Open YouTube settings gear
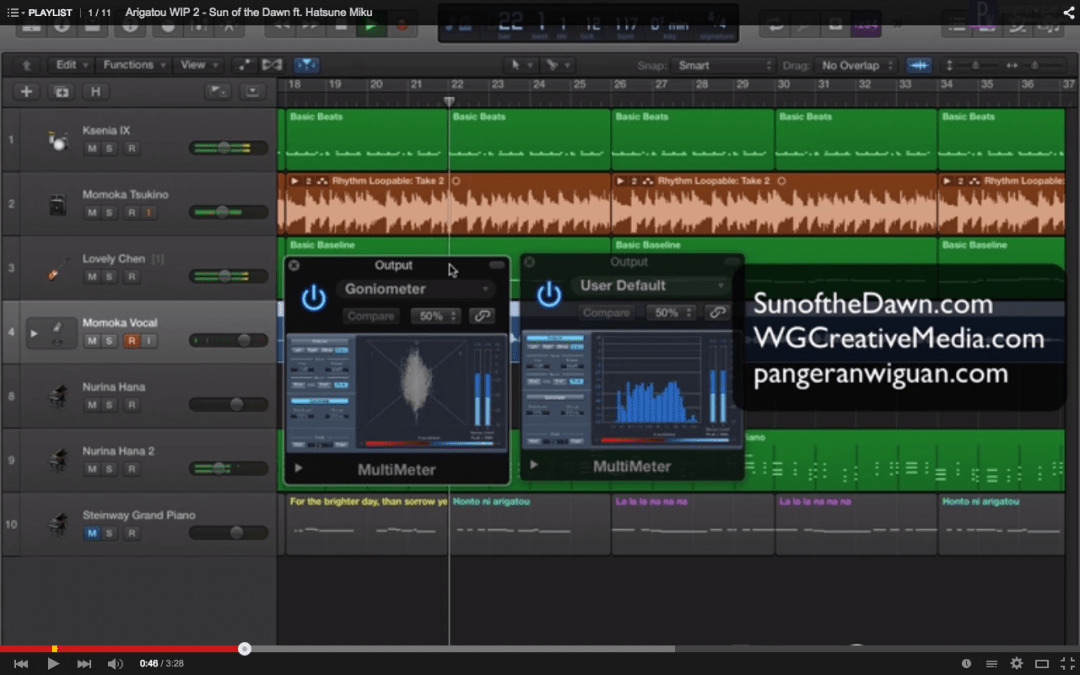The width and height of the screenshot is (1080, 675). (1017, 664)
